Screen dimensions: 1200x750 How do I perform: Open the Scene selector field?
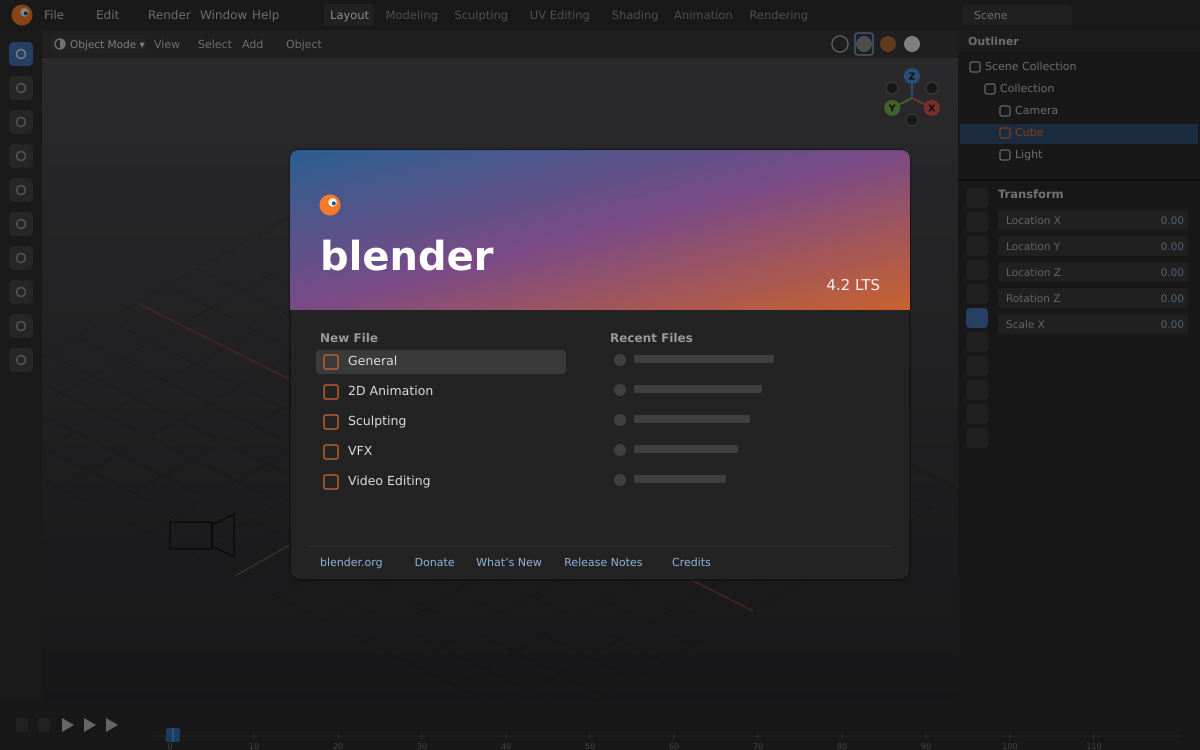point(1017,15)
